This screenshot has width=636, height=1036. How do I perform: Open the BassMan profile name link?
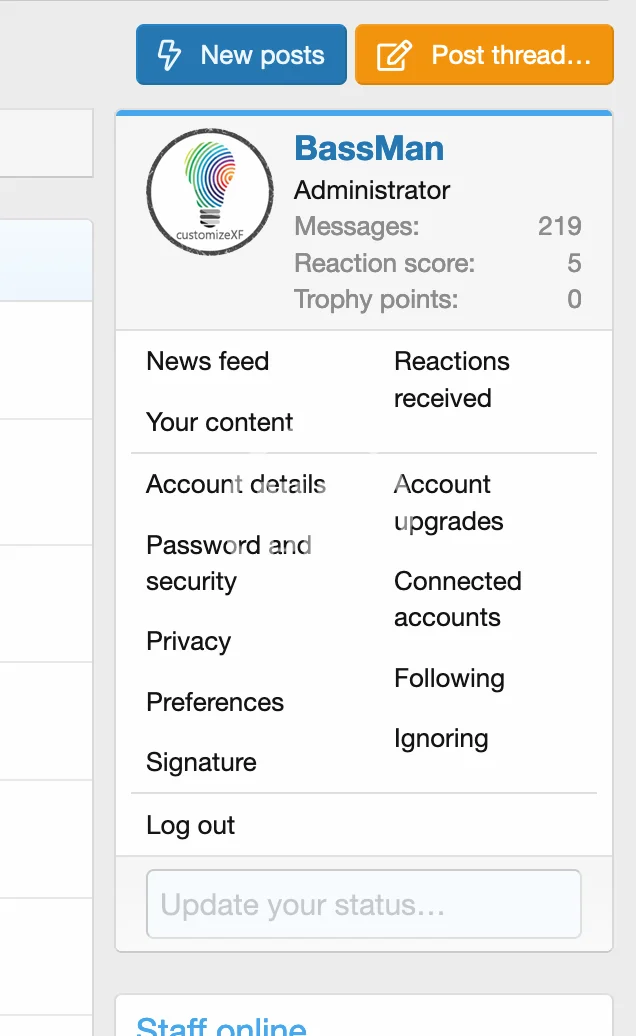(x=369, y=149)
